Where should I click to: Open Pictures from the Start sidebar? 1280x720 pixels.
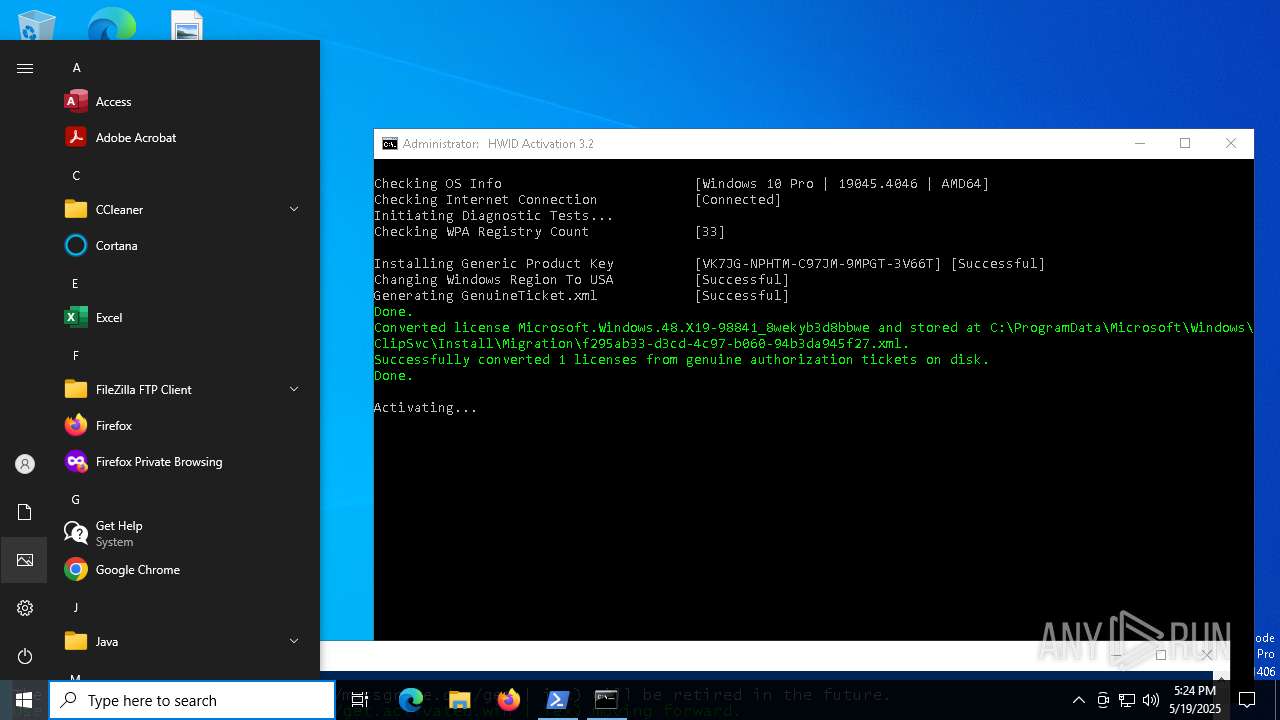pos(25,560)
